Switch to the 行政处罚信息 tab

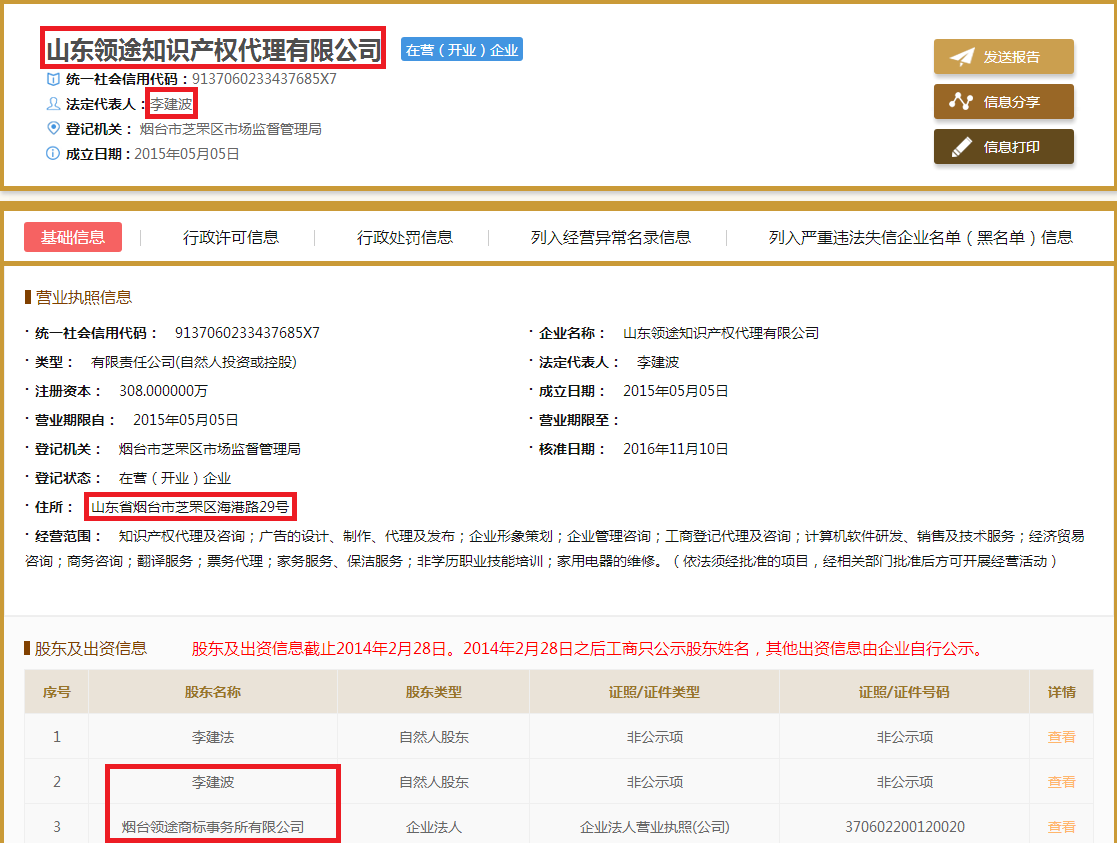405,237
